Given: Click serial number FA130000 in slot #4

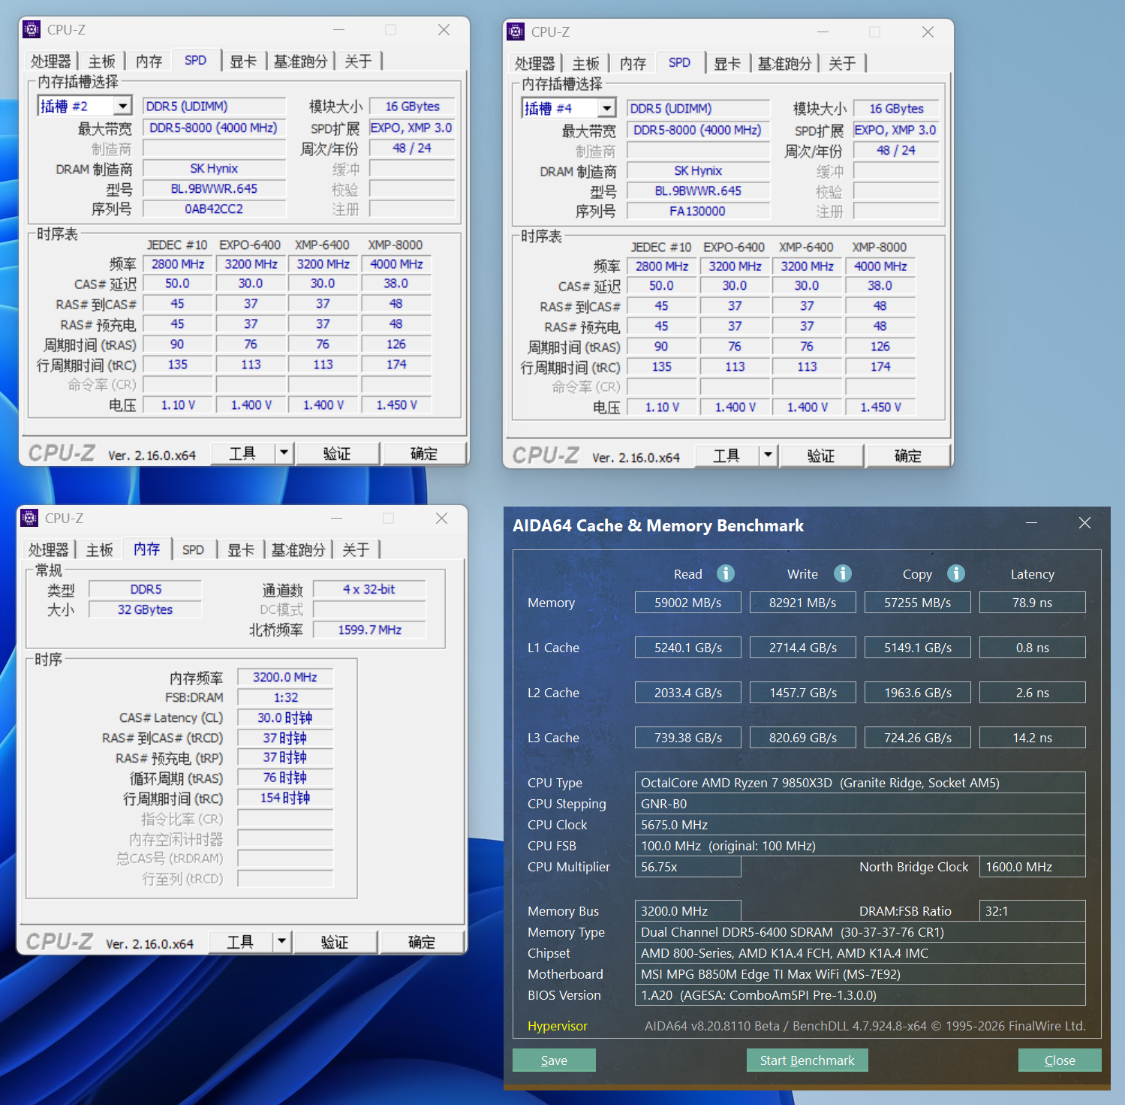Looking at the screenshot, I should pyautogui.click(x=697, y=211).
